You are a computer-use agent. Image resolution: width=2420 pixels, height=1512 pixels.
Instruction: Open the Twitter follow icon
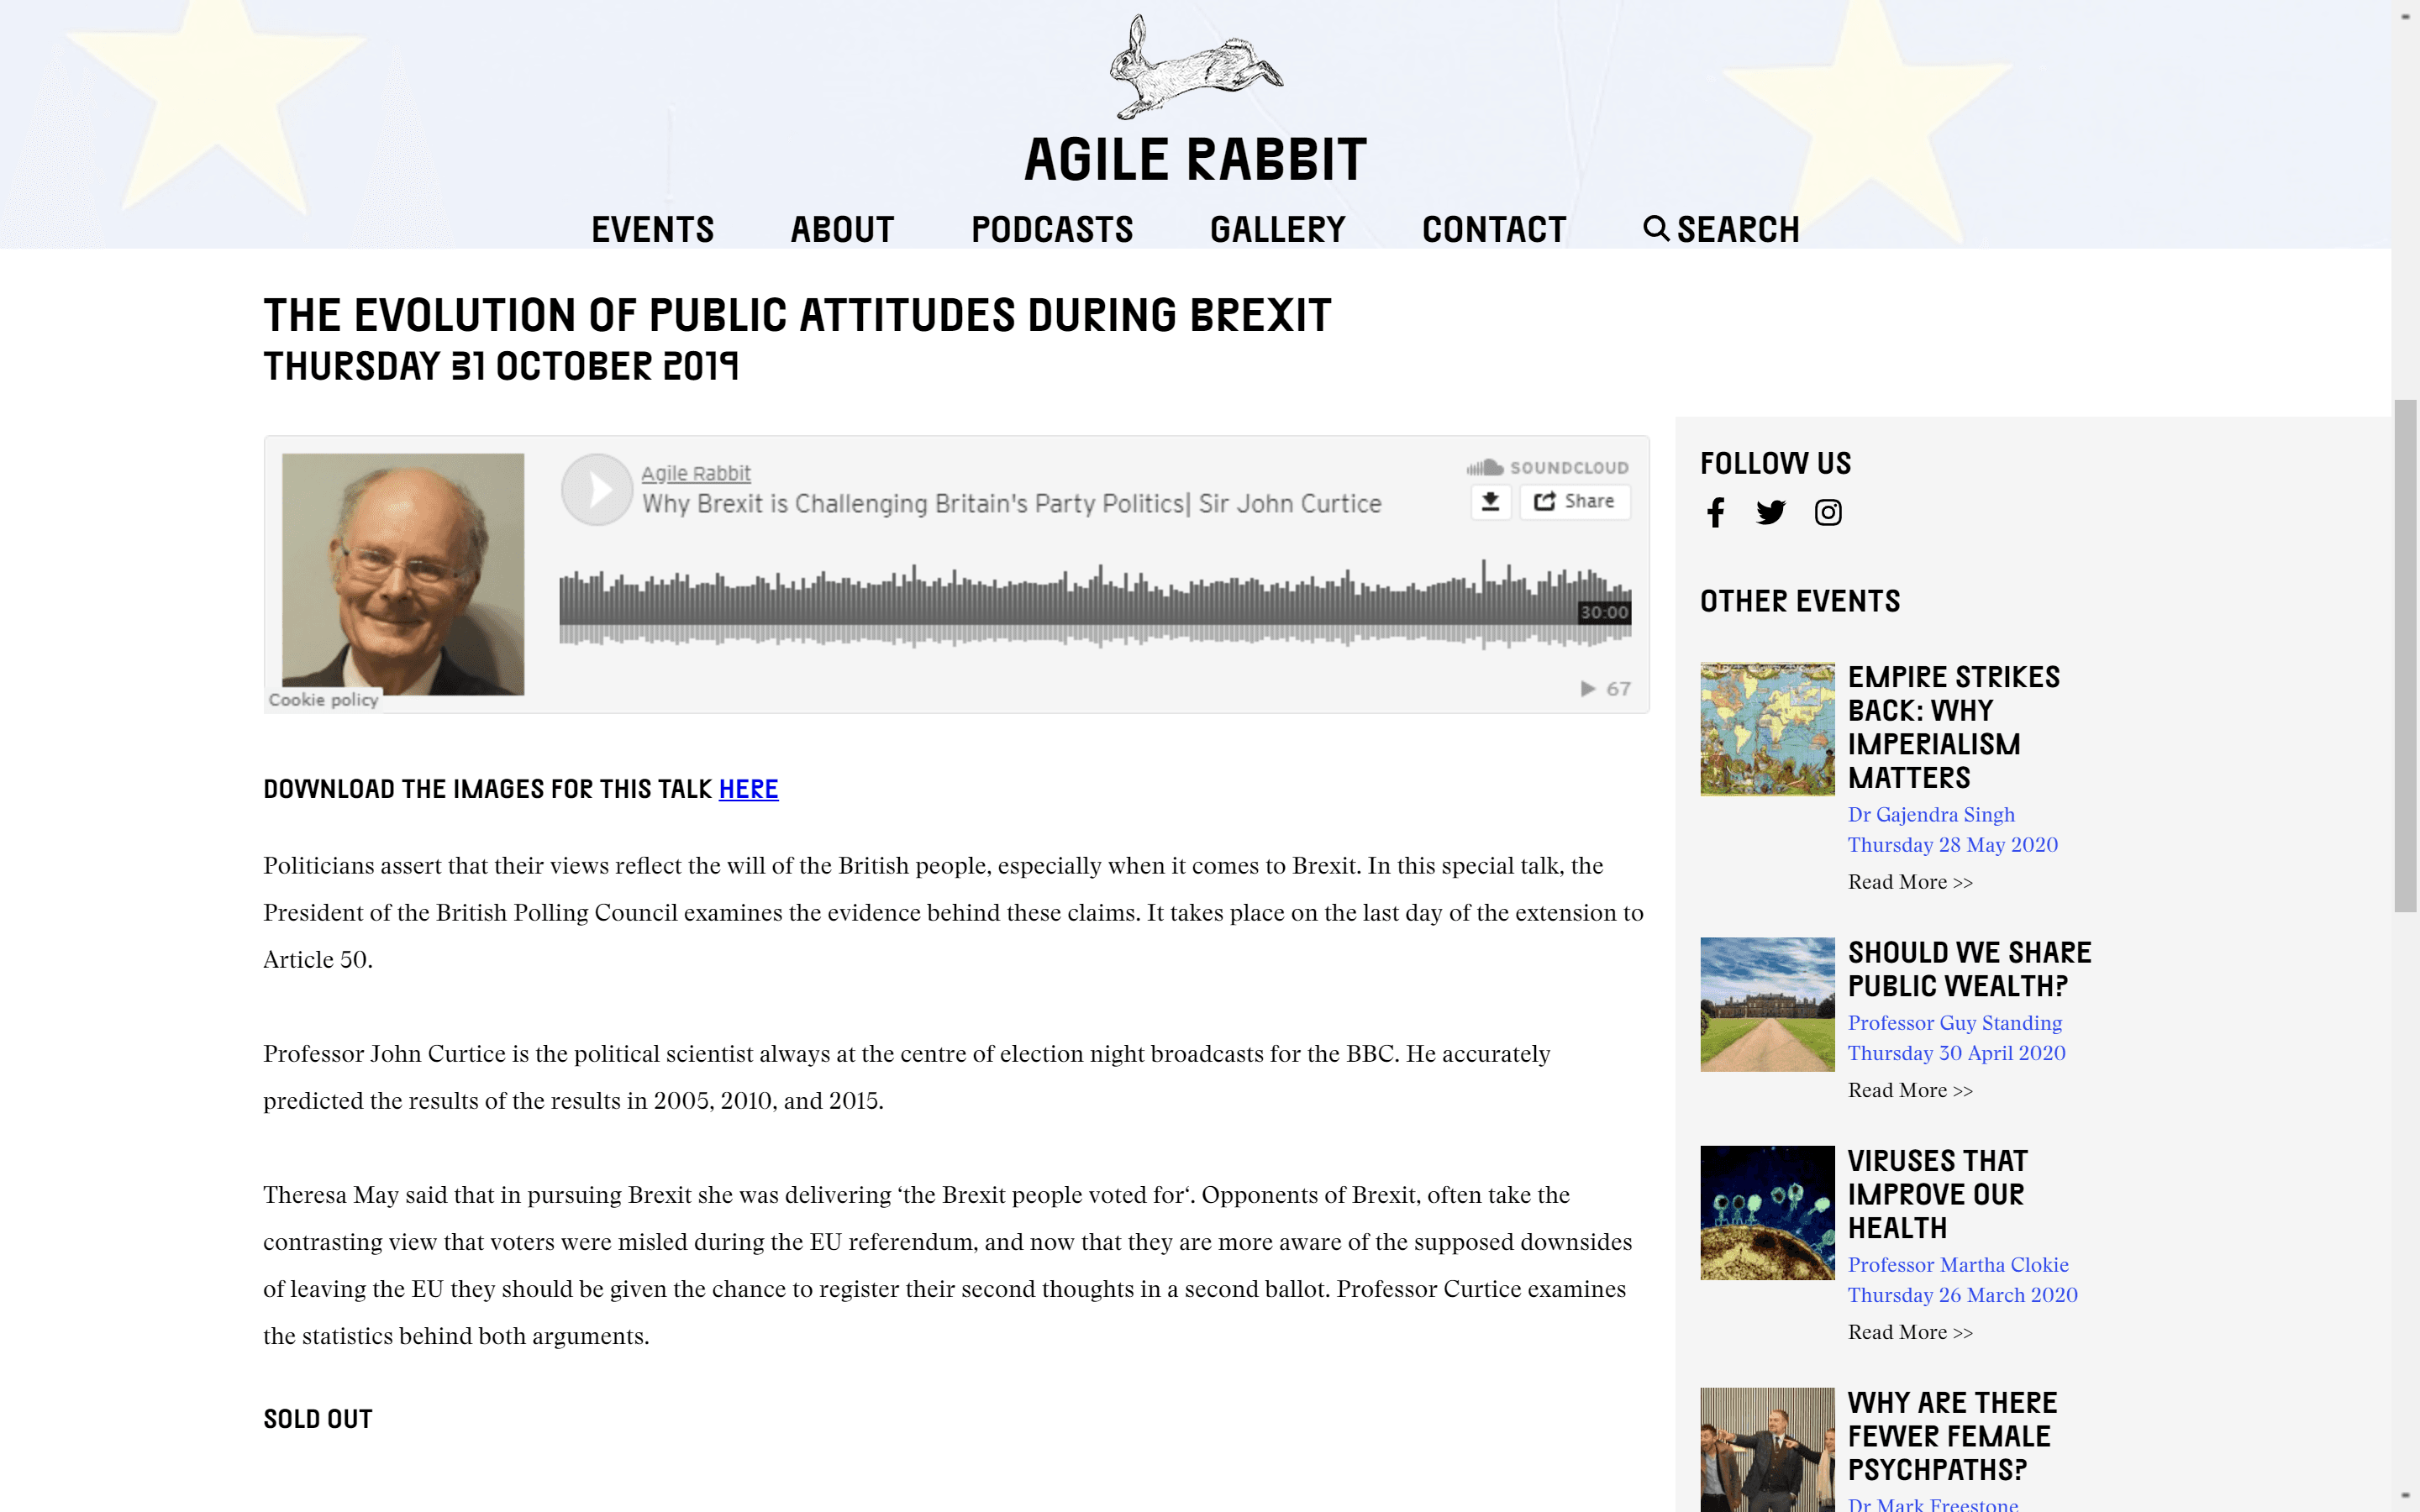pos(1770,512)
